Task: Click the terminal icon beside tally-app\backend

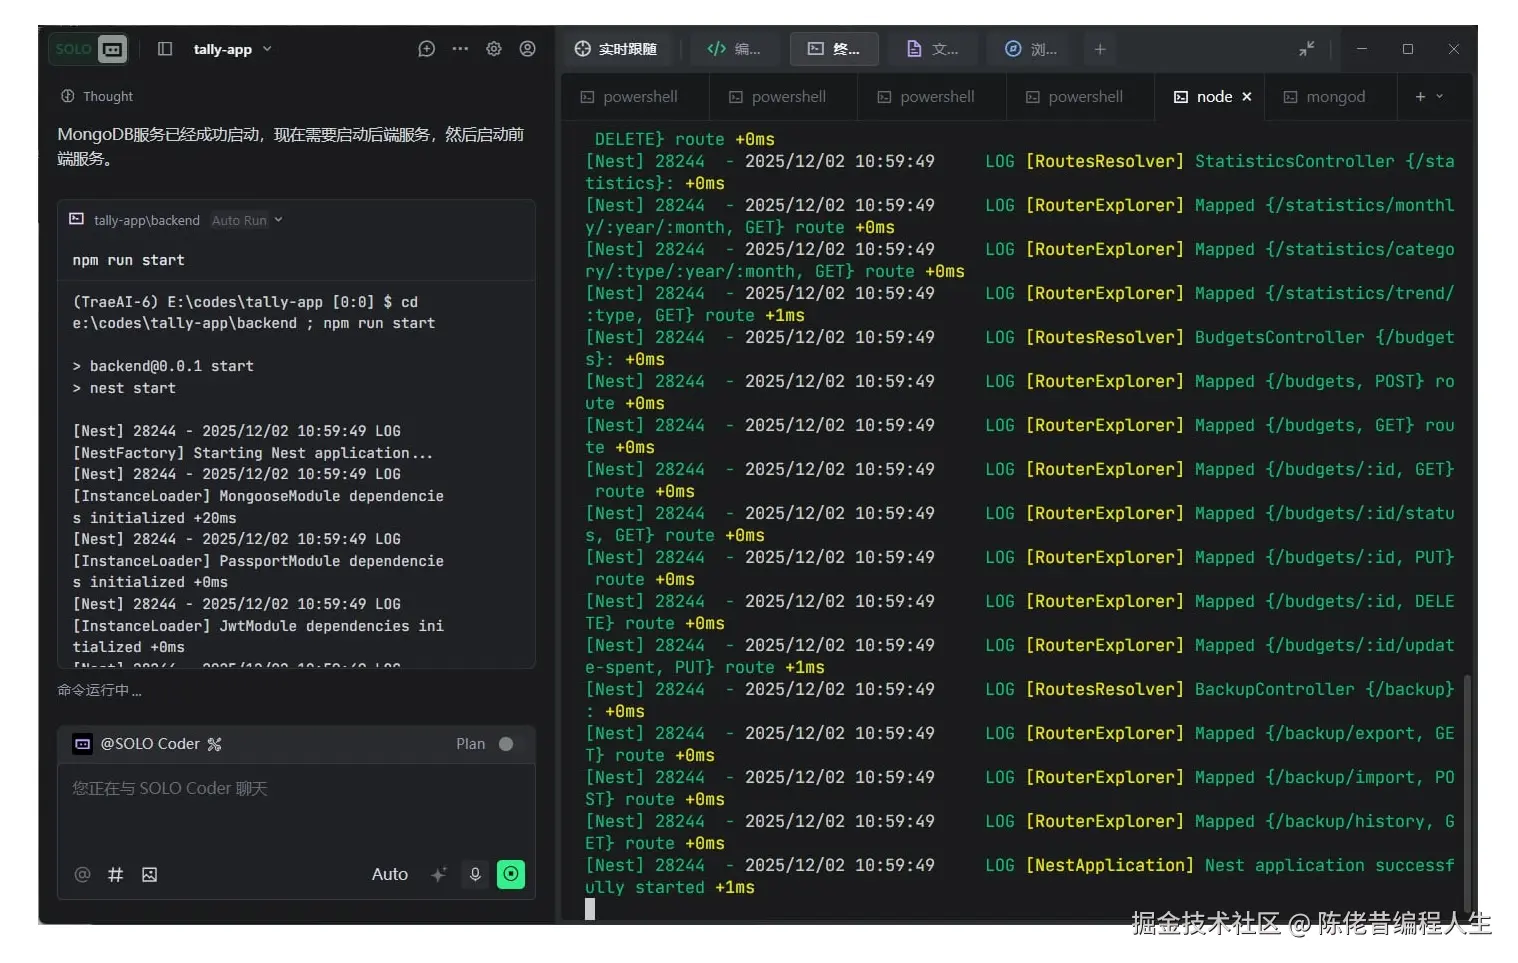Action: click(x=76, y=219)
